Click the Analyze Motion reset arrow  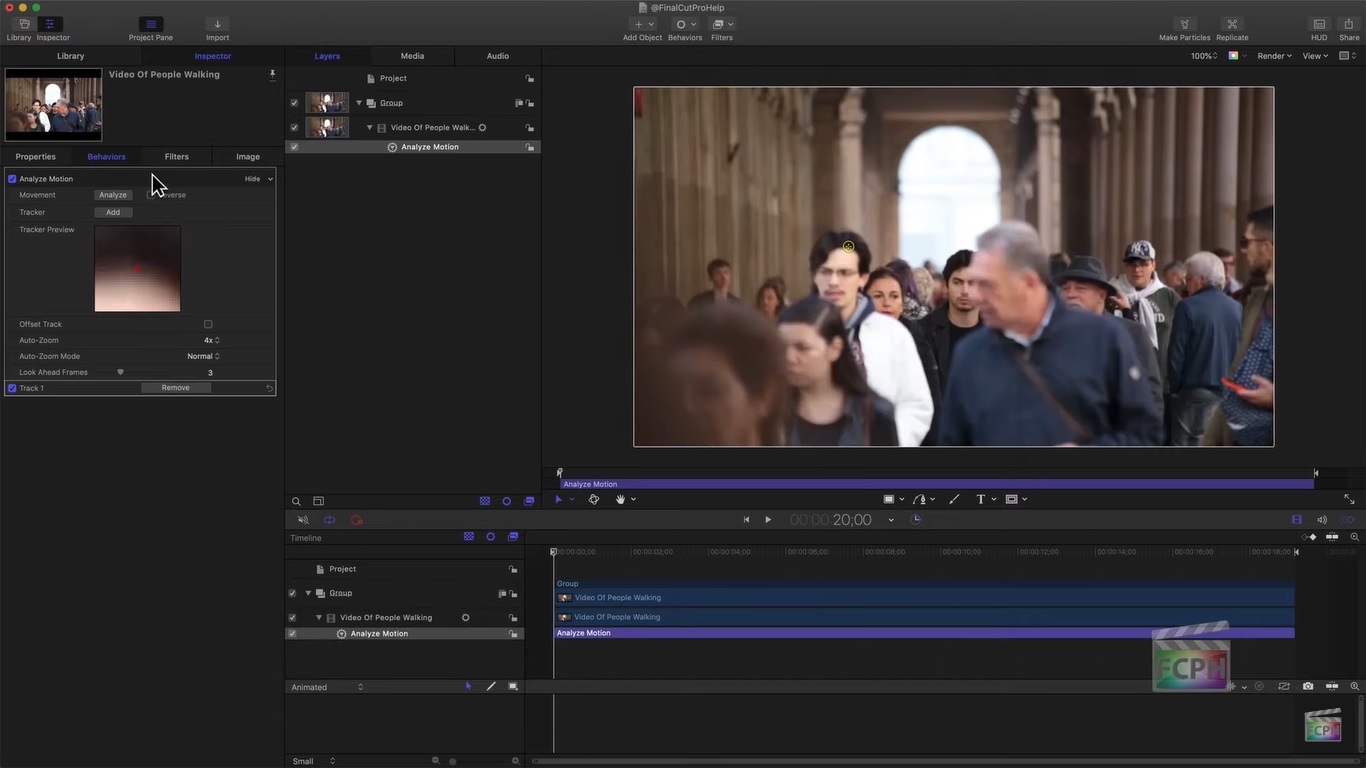(269, 388)
